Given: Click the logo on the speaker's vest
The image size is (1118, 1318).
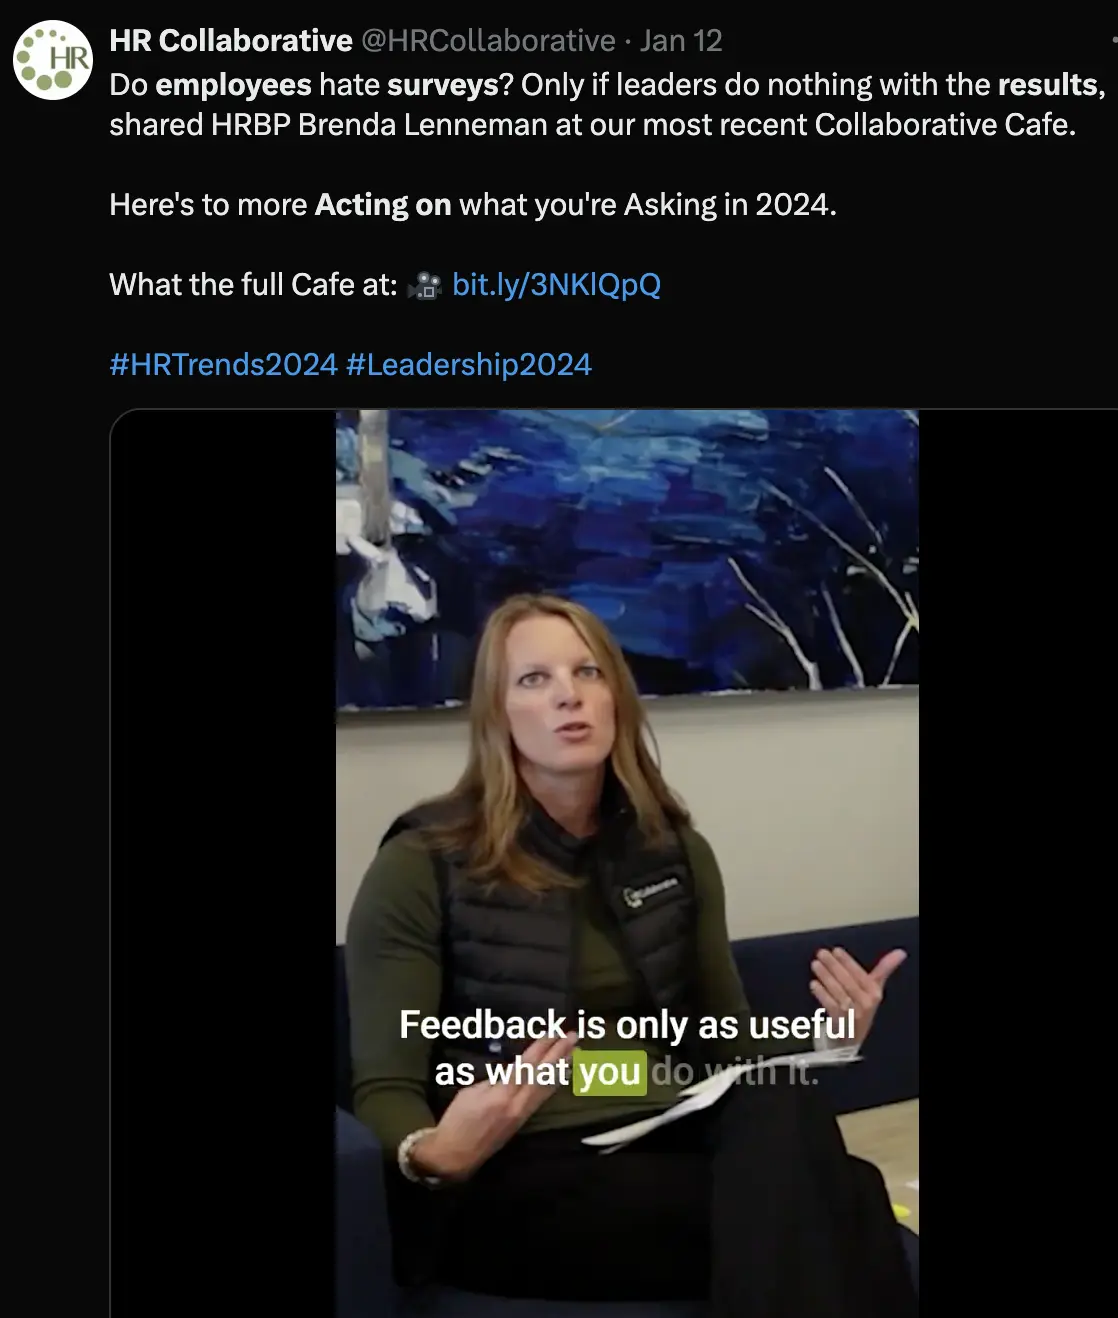Looking at the screenshot, I should [651, 890].
